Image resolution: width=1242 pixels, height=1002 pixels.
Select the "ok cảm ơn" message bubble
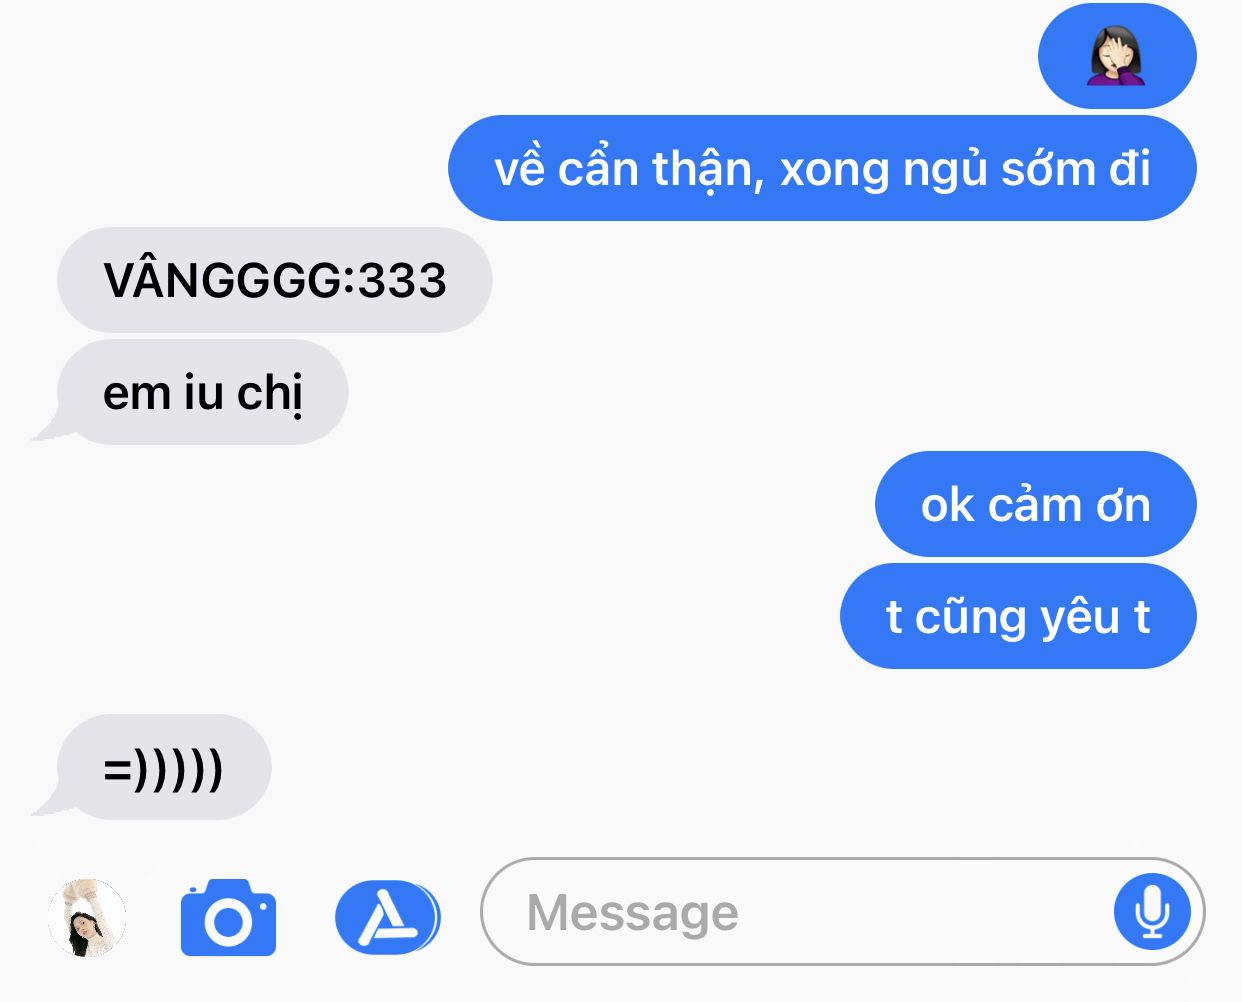[1036, 504]
